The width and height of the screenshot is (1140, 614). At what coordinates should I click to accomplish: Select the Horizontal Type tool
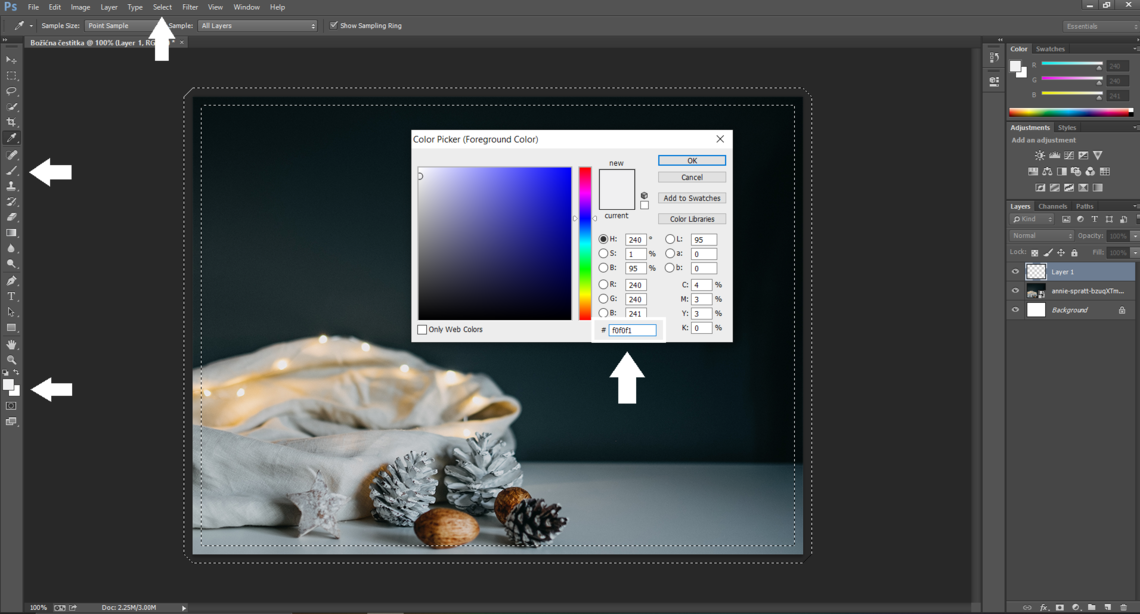coord(11,296)
